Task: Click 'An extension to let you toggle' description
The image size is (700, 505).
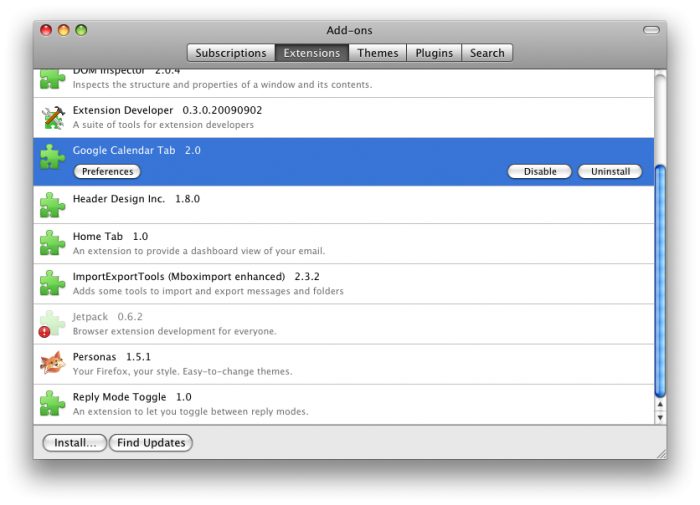Action: [191, 412]
